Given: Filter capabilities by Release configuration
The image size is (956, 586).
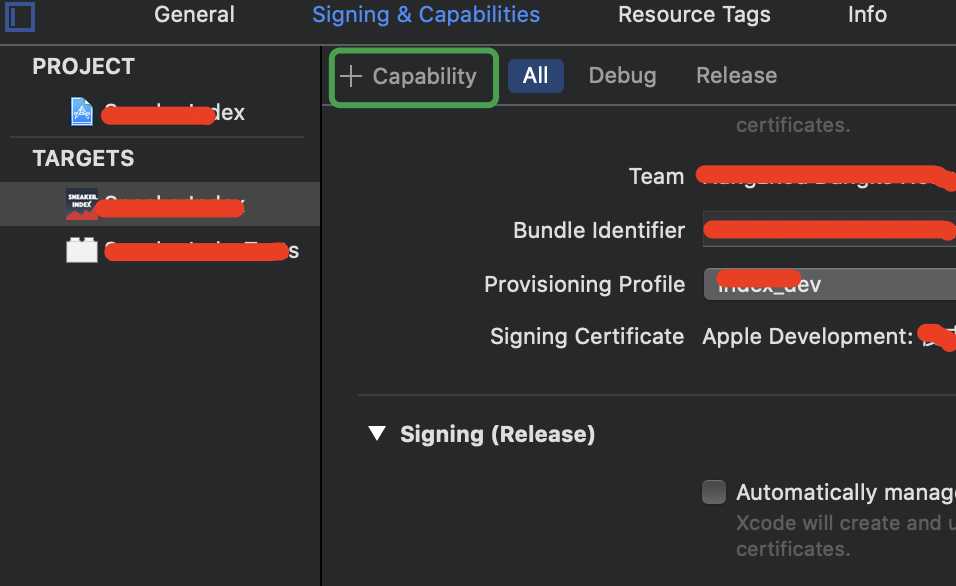Looking at the screenshot, I should [x=737, y=76].
